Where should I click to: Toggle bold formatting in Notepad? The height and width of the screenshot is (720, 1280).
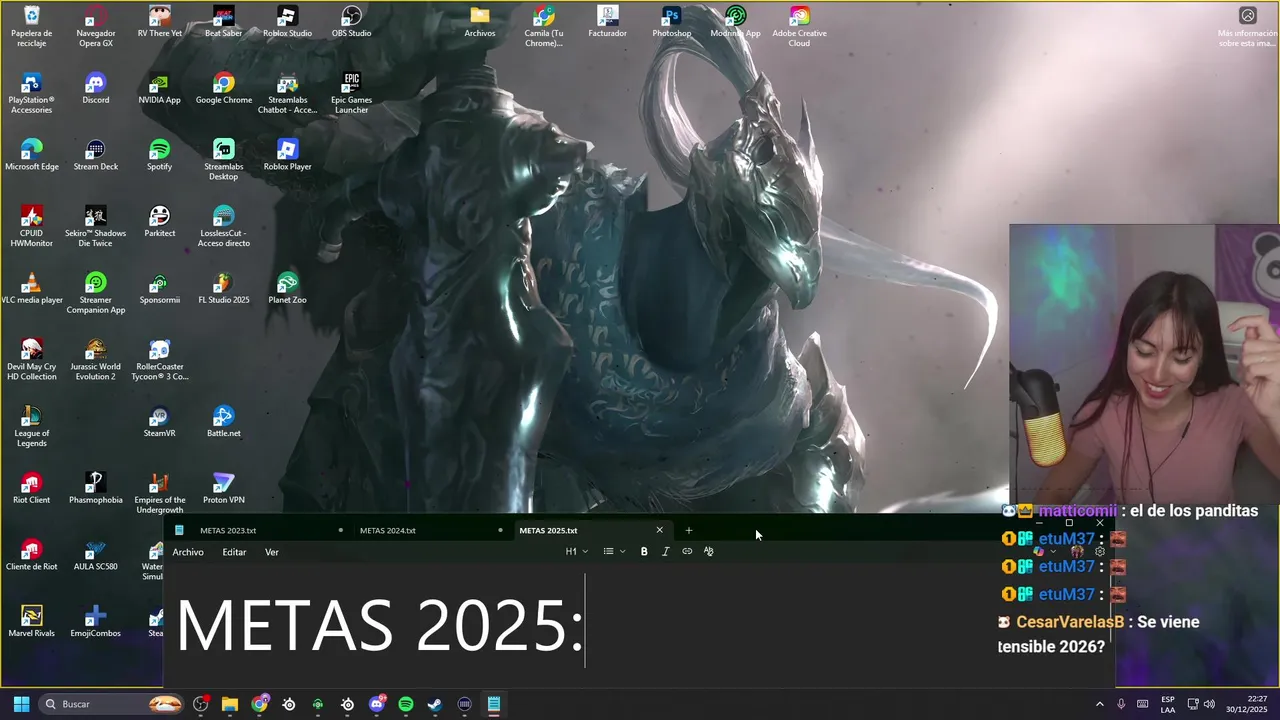[644, 551]
